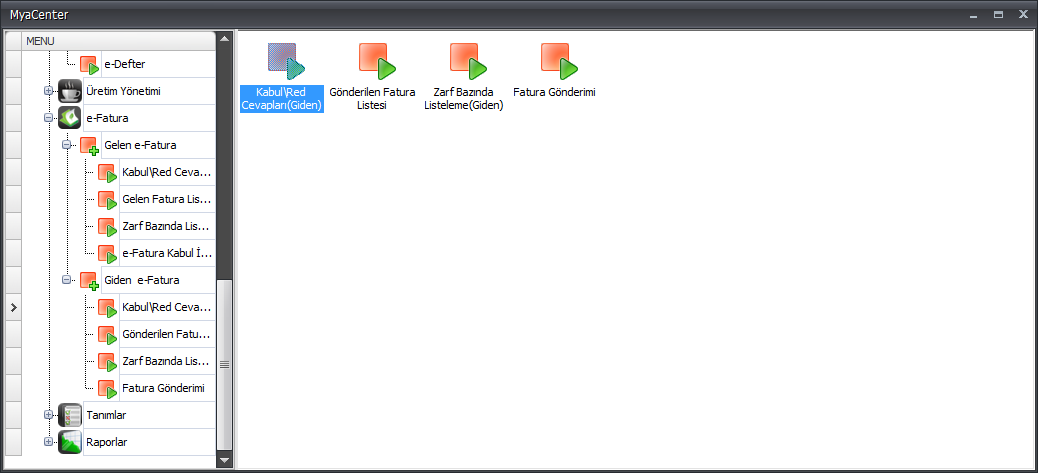Screen dimensions: 1038x473
Task: Select Giden e-Fatura label
Action: click(142, 280)
